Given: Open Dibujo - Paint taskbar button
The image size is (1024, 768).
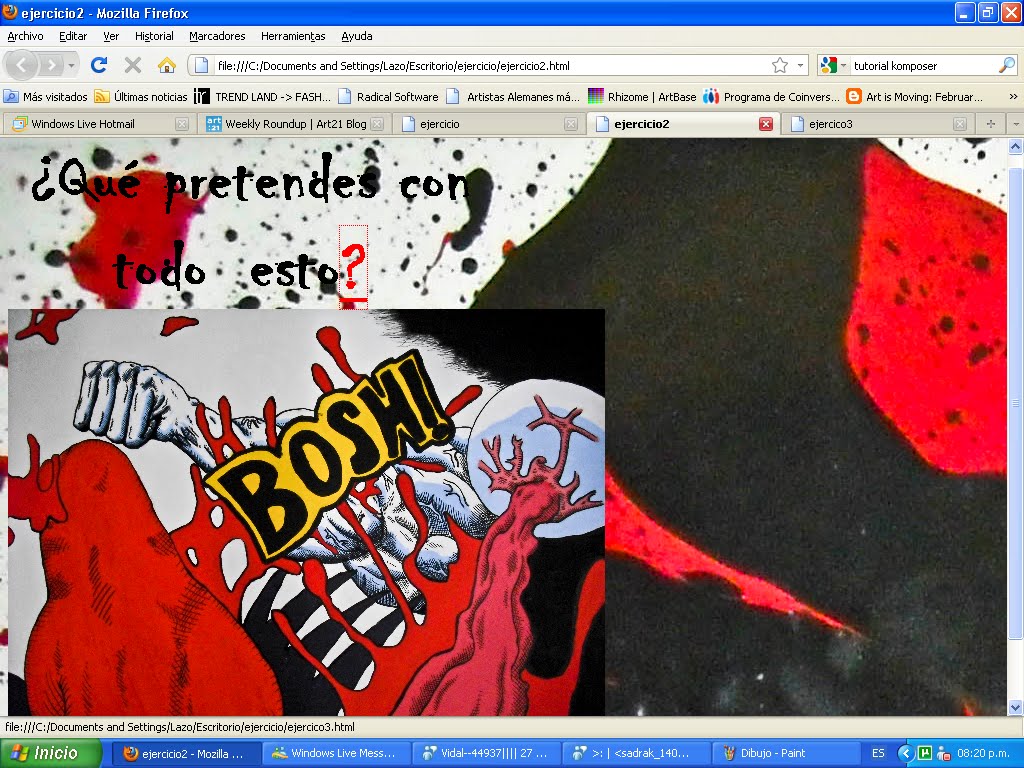Looking at the screenshot, I should (x=786, y=754).
